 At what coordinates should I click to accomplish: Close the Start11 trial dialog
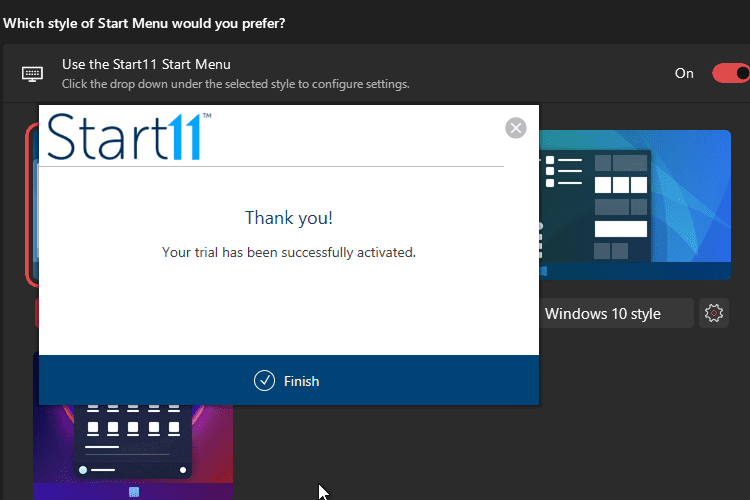[x=516, y=128]
